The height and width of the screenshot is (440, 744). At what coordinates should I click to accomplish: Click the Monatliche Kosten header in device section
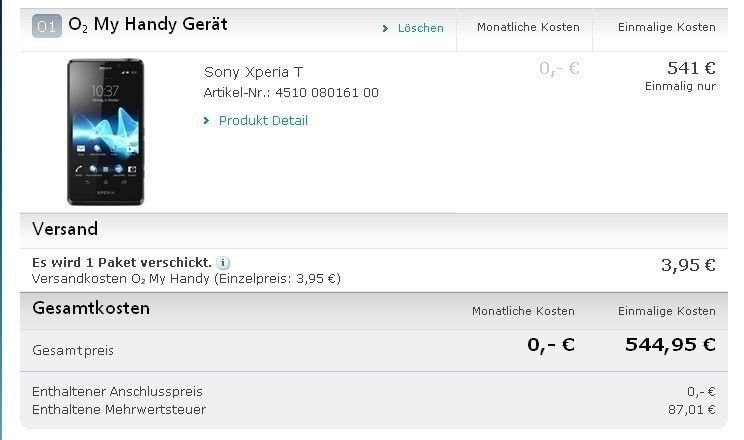pyautogui.click(x=528, y=27)
